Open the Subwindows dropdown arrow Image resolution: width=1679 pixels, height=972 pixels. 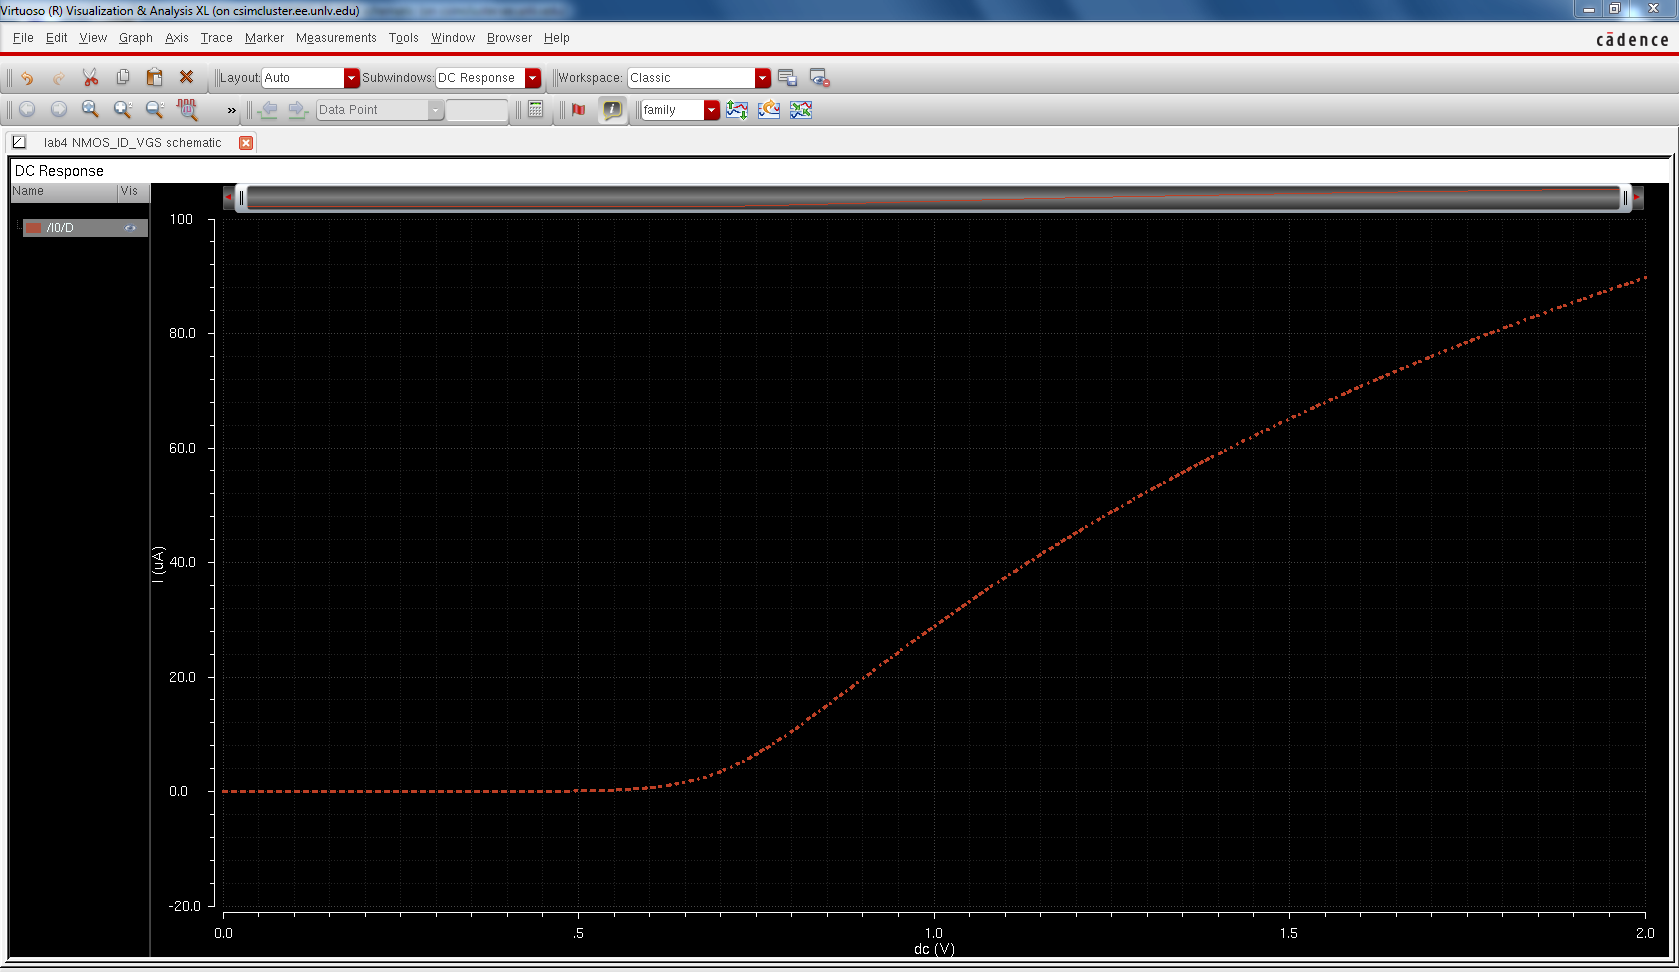click(533, 78)
